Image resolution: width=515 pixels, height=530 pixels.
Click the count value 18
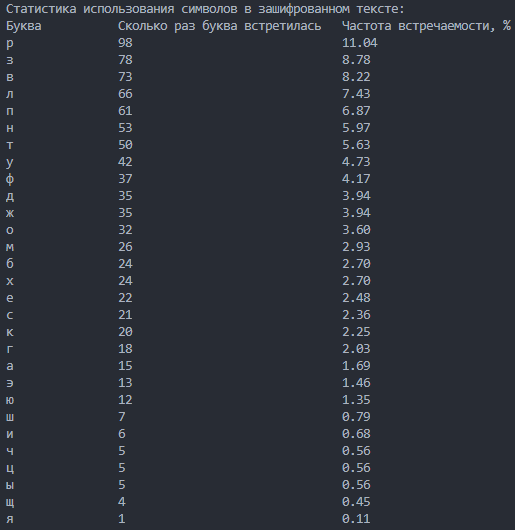point(125,349)
